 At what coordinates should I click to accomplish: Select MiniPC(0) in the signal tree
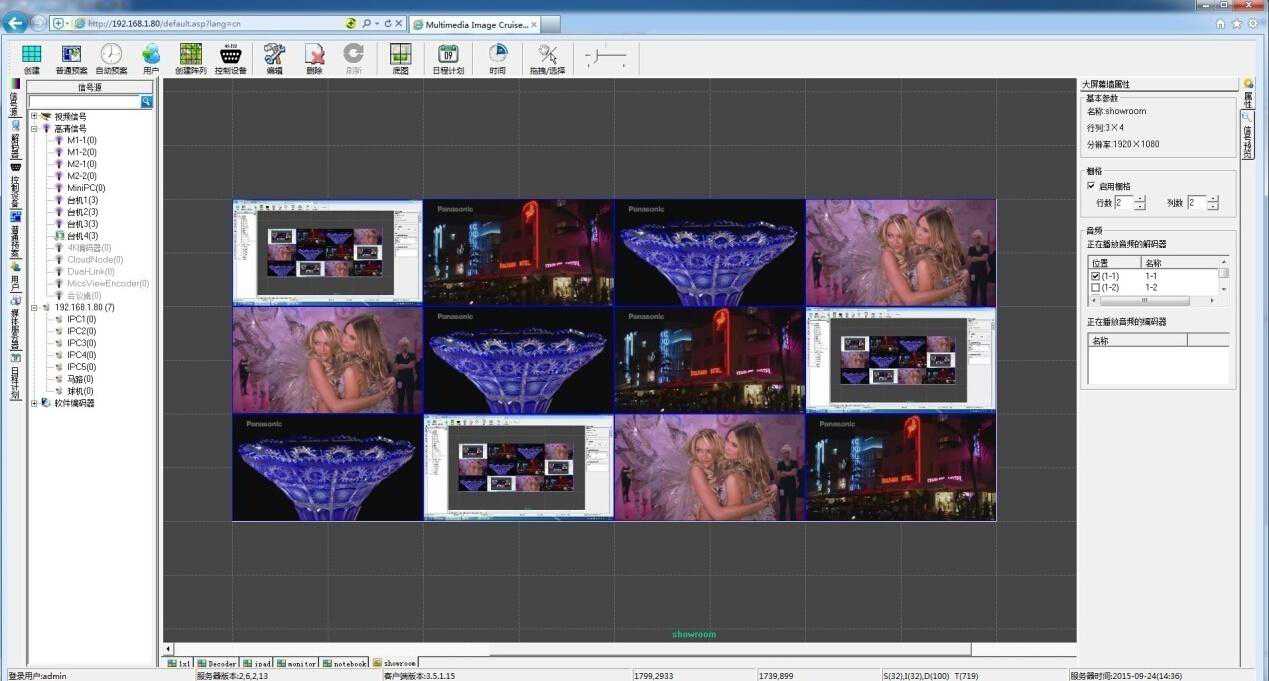[86, 188]
